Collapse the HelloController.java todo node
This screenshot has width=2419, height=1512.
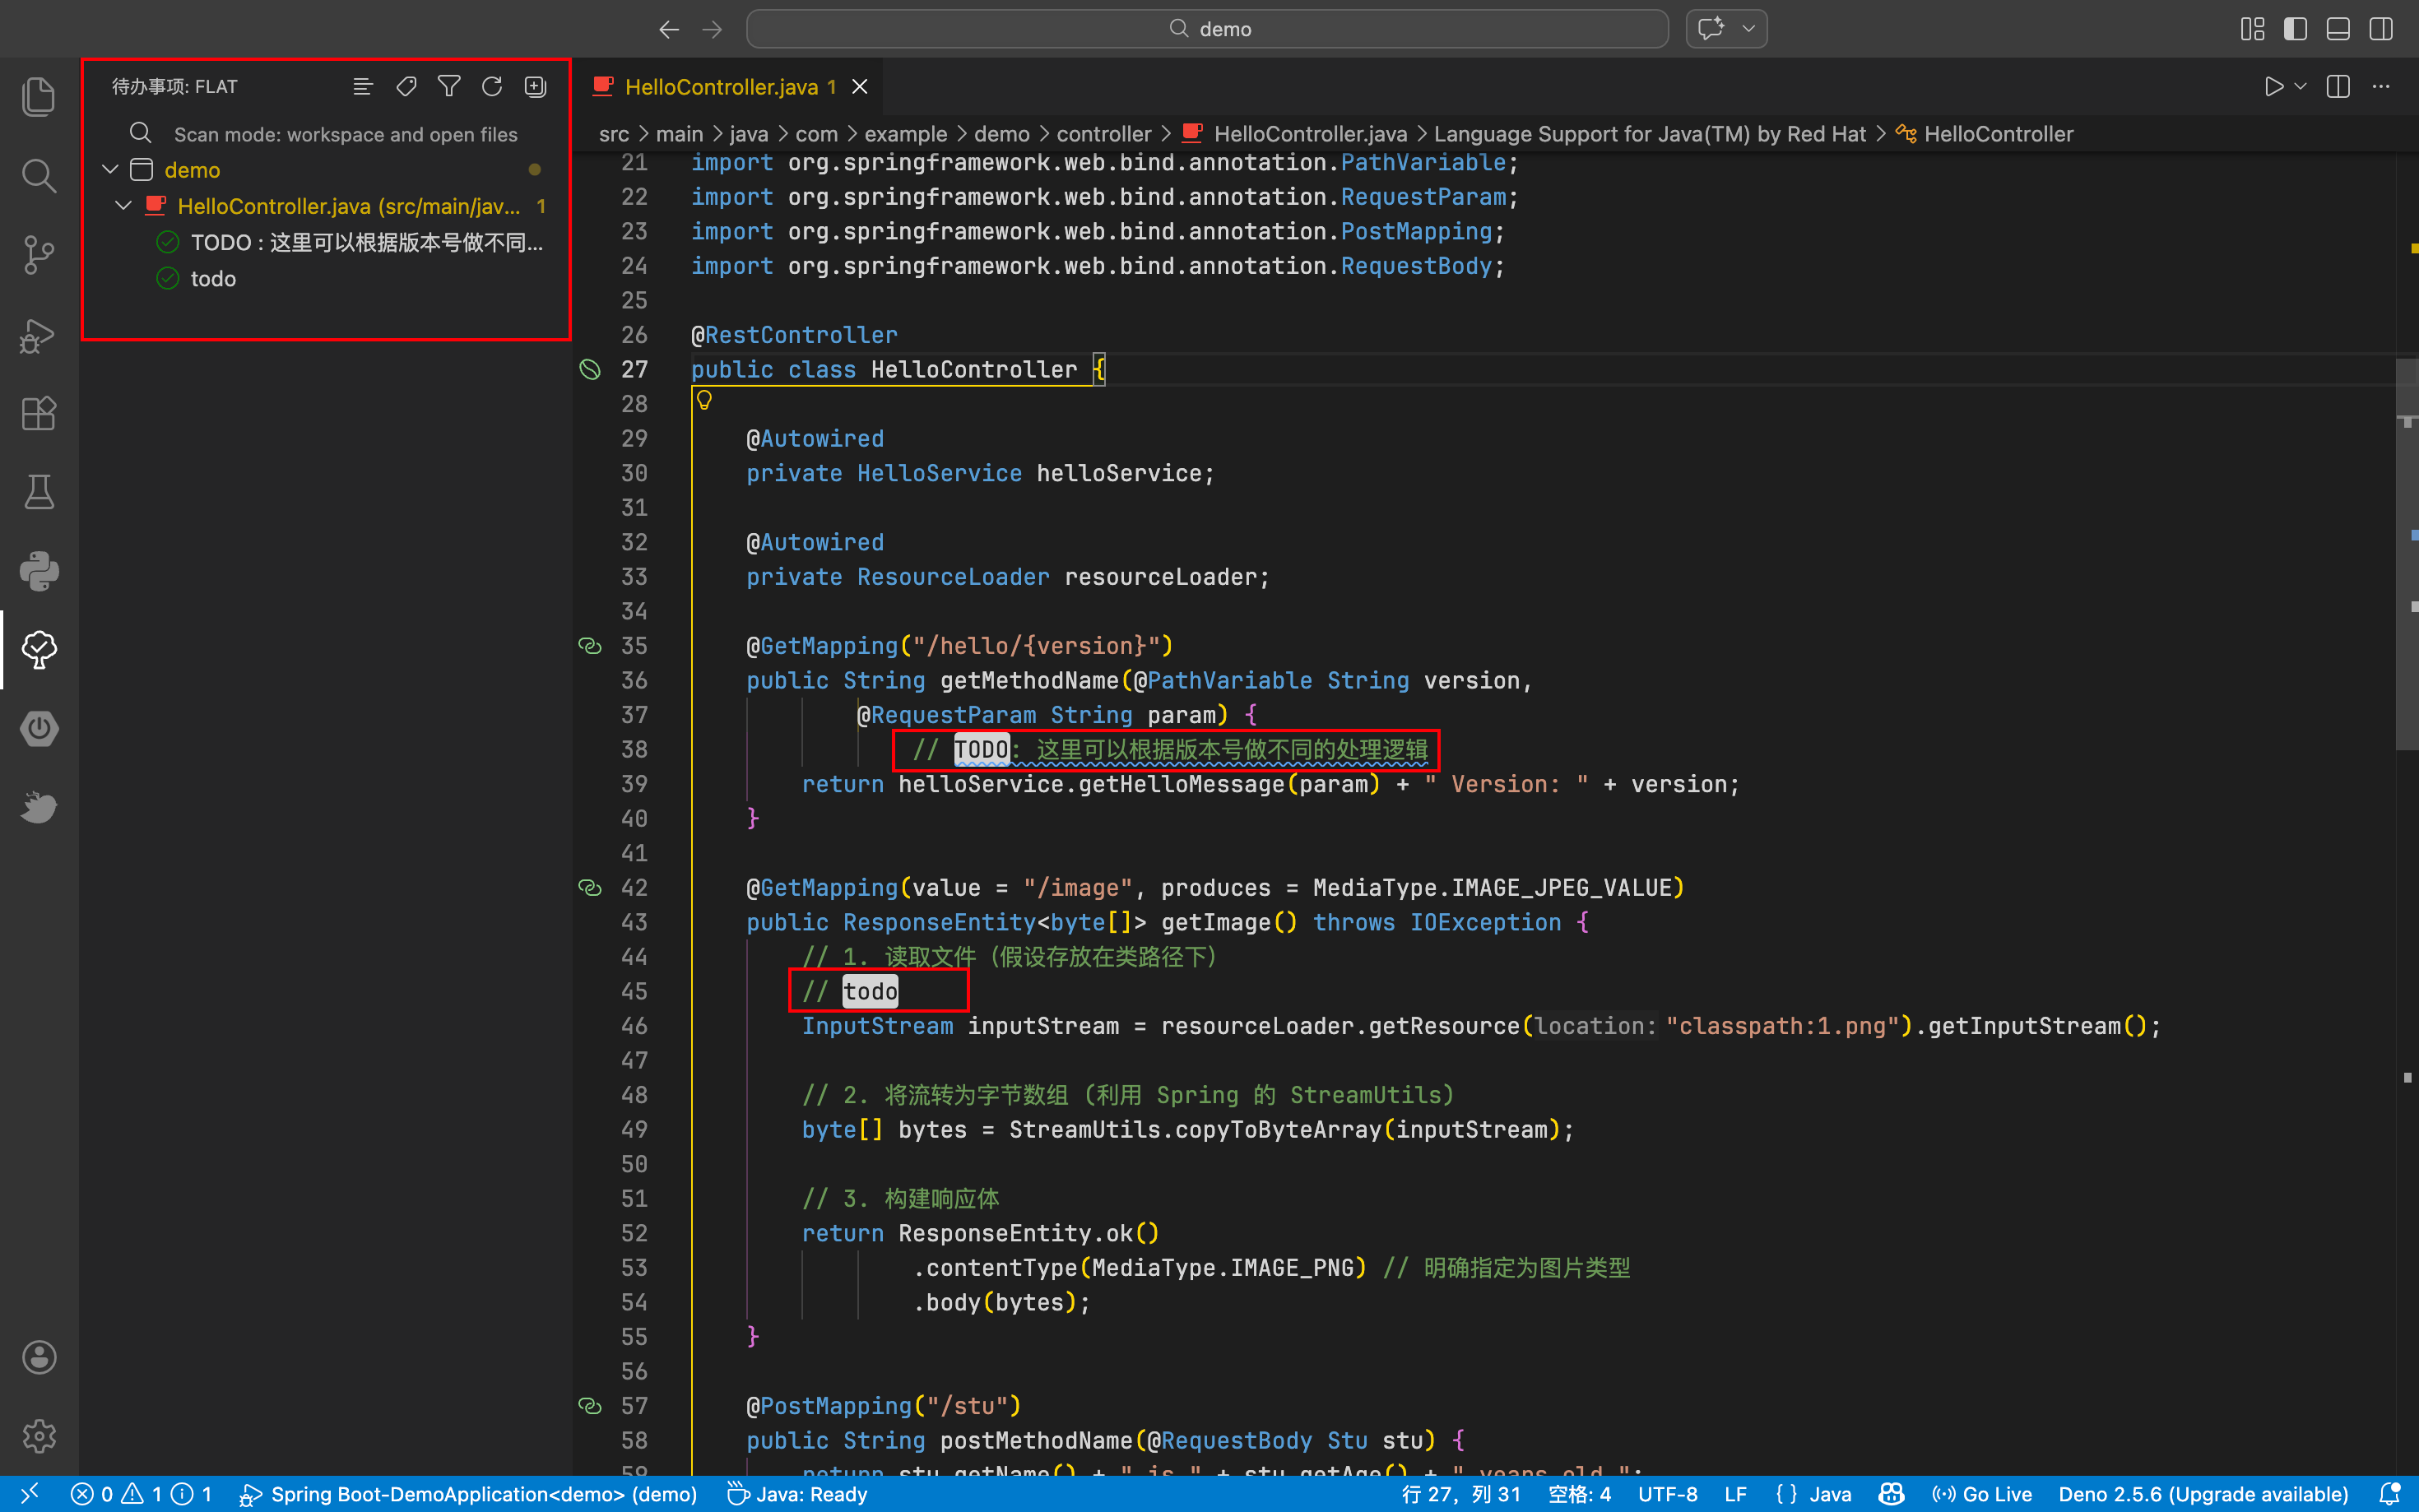124,206
